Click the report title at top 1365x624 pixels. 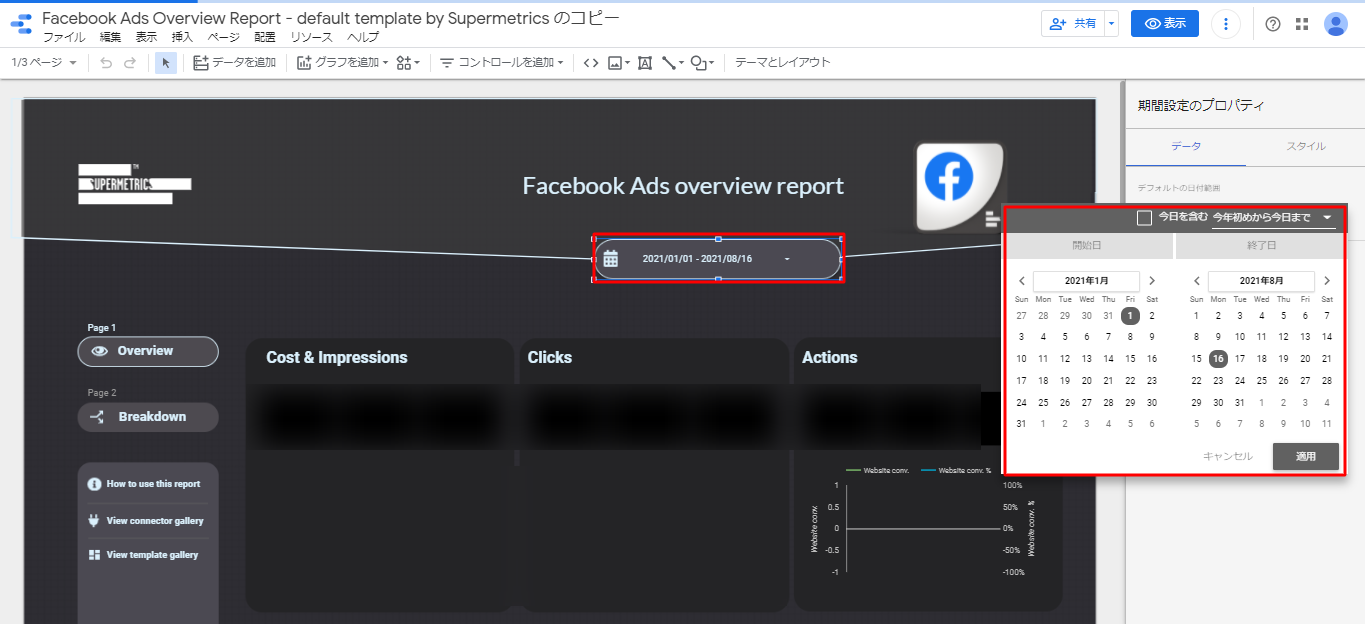pyautogui.click(x=331, y=18)
